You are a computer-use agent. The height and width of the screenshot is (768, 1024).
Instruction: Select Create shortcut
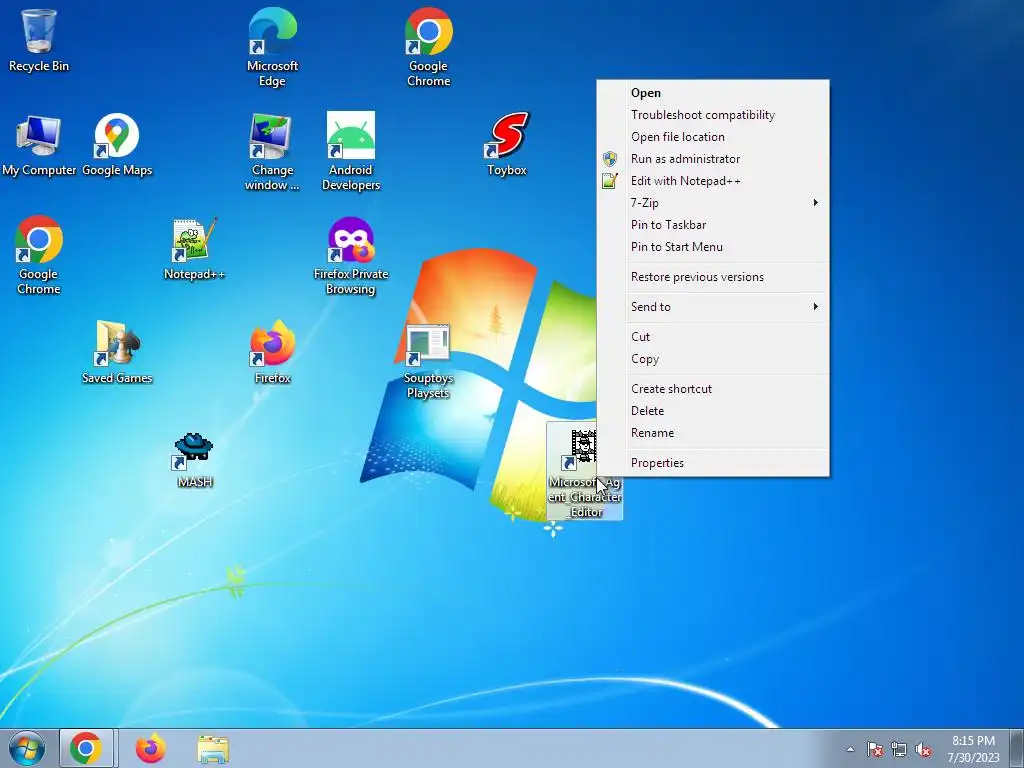[x=713, y=389]
